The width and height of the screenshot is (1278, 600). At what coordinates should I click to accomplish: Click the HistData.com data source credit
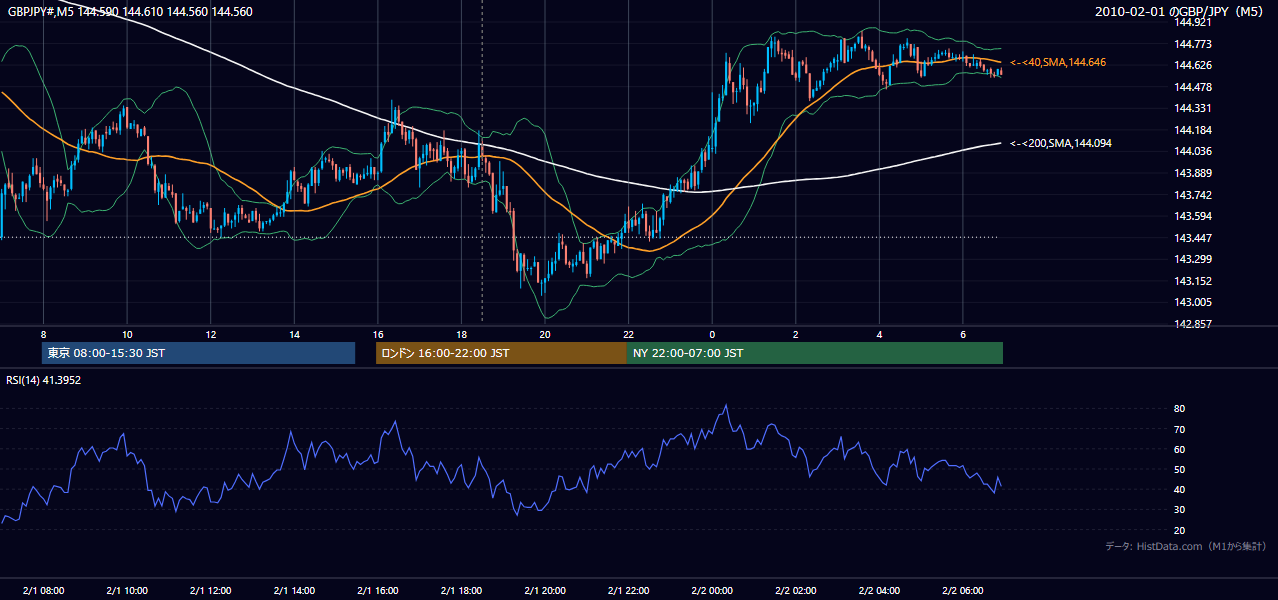(x=1185, y=547)
